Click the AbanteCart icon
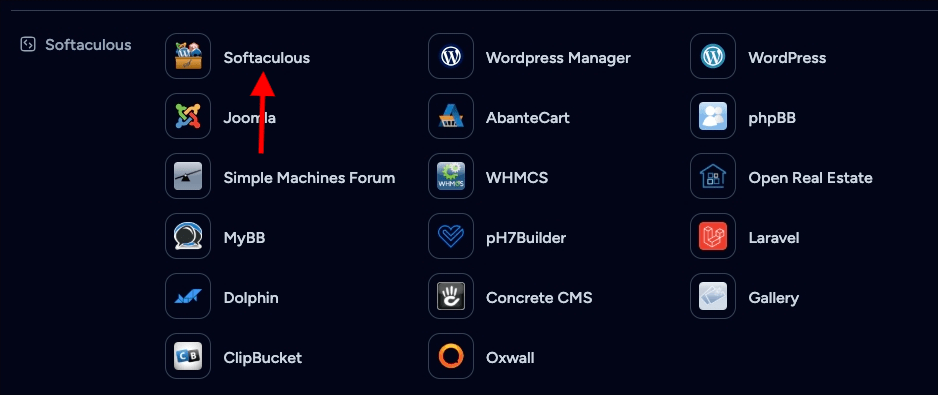 point(450,116)
